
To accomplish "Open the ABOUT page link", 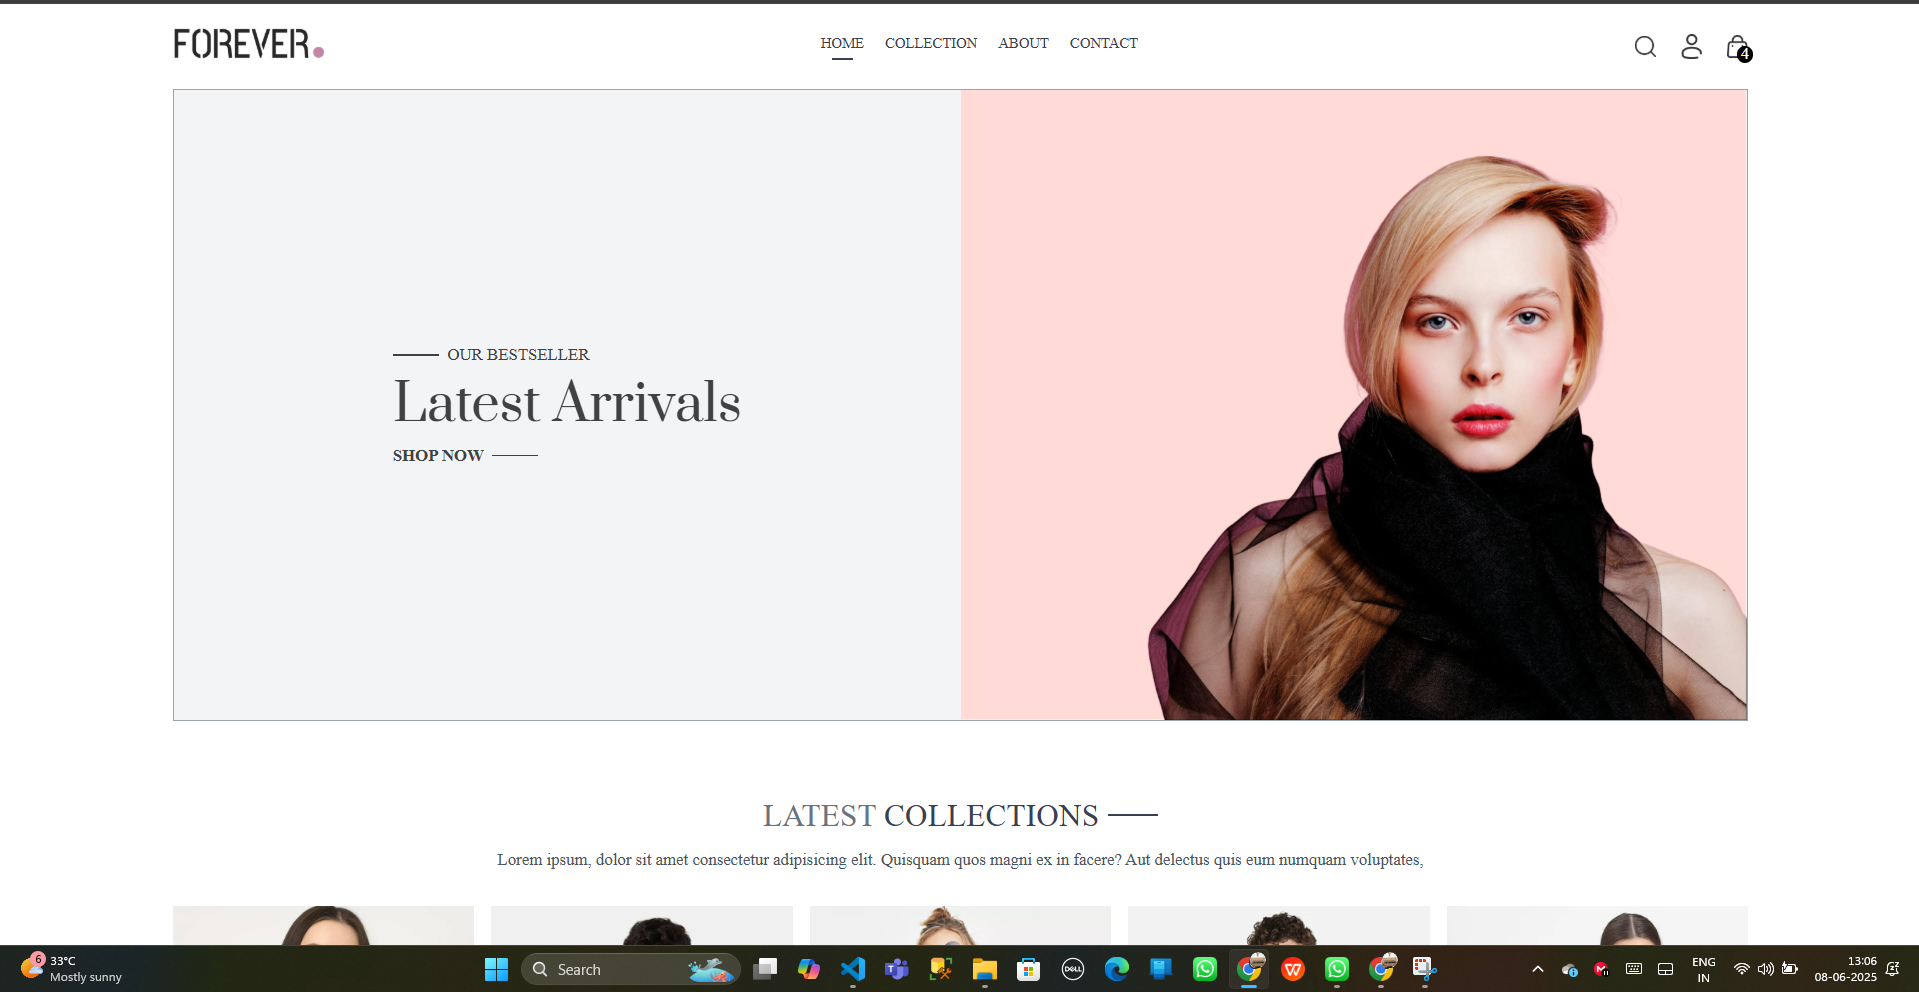I will [x=1023, y=43].
